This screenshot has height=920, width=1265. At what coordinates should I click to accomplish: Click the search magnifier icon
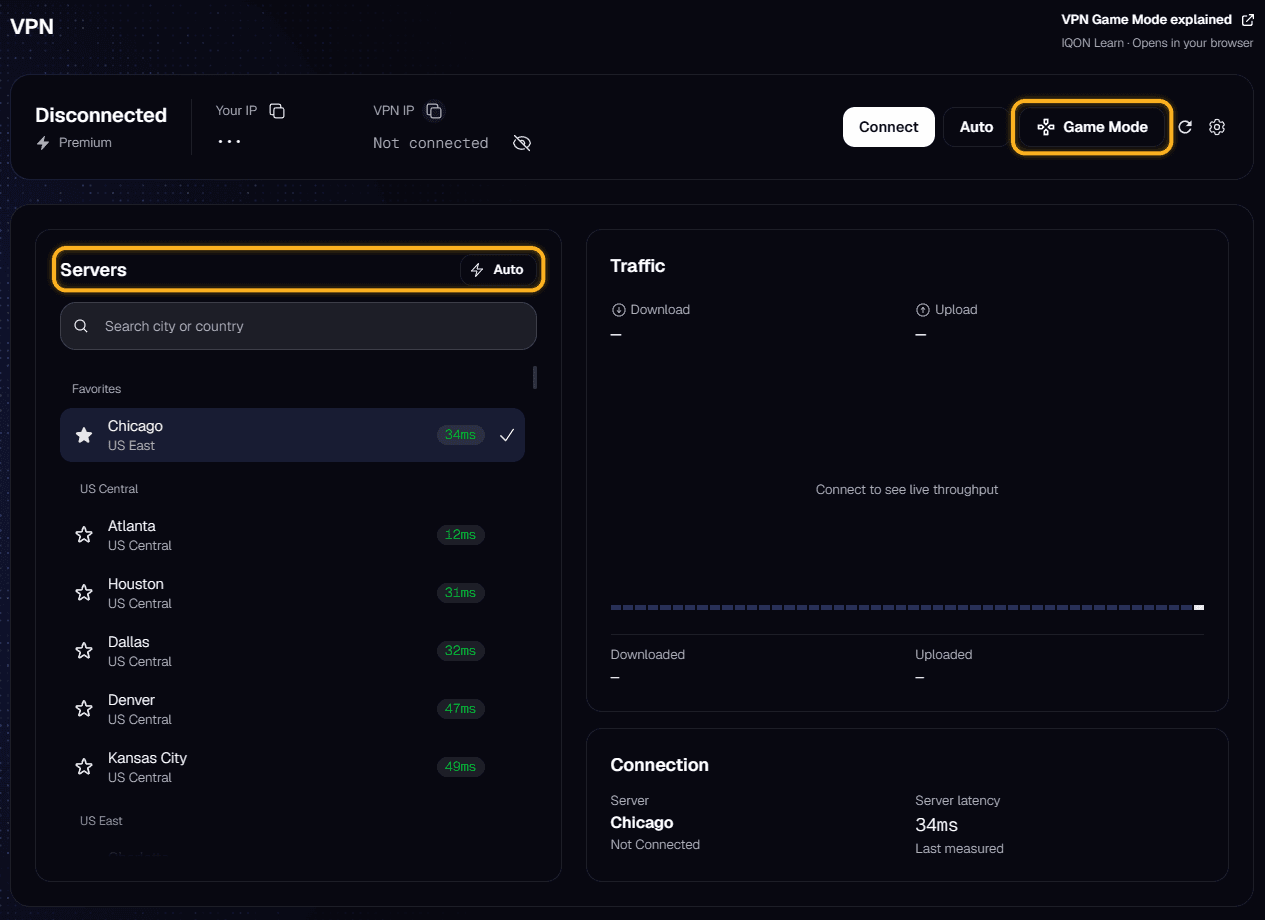coord(81,326)
